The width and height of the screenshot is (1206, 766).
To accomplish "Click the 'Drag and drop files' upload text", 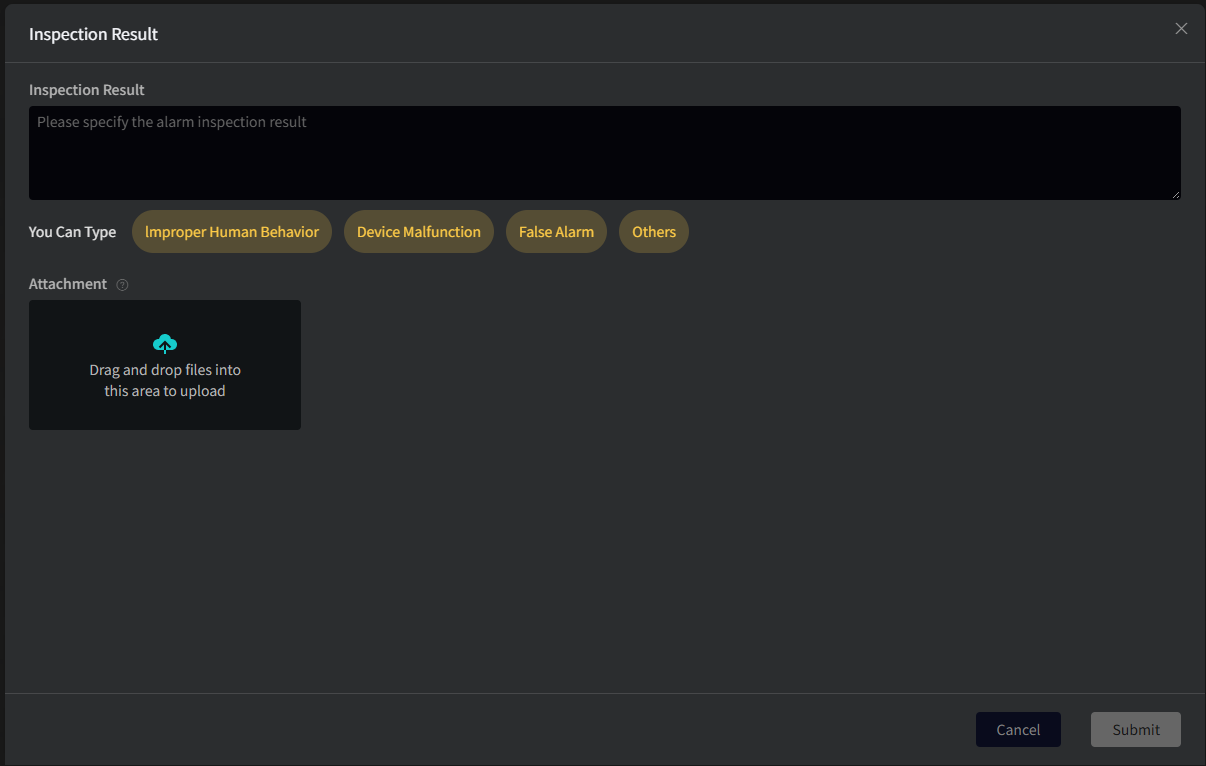I will click(x=165, y=370).
